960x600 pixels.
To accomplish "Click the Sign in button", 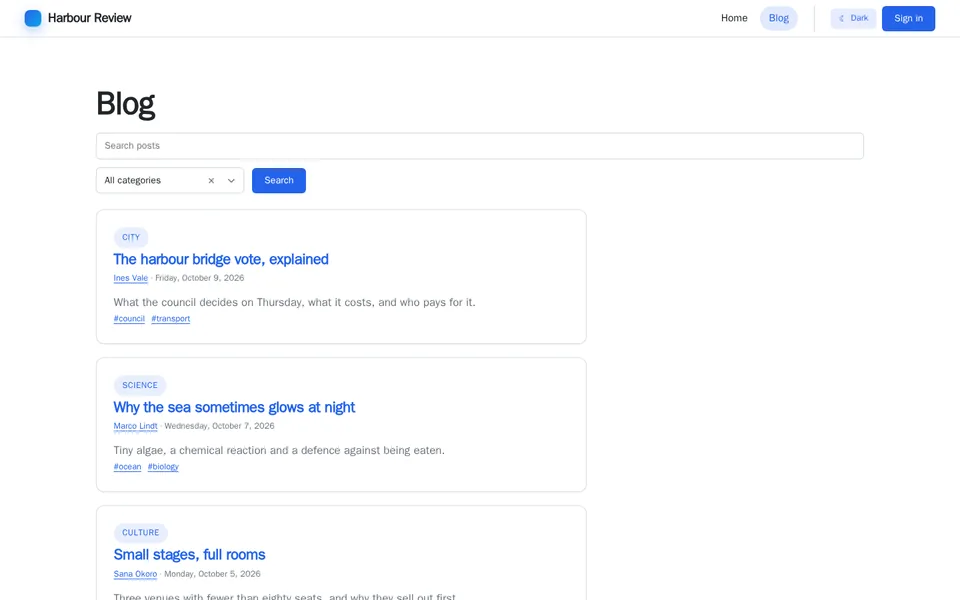I will tap(908, 18).
